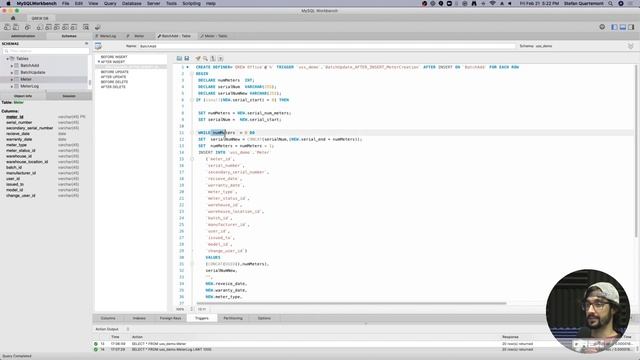Go to the Workbench home screen
This screenshot has width=640, height=360.
click(x=13, y=18)
